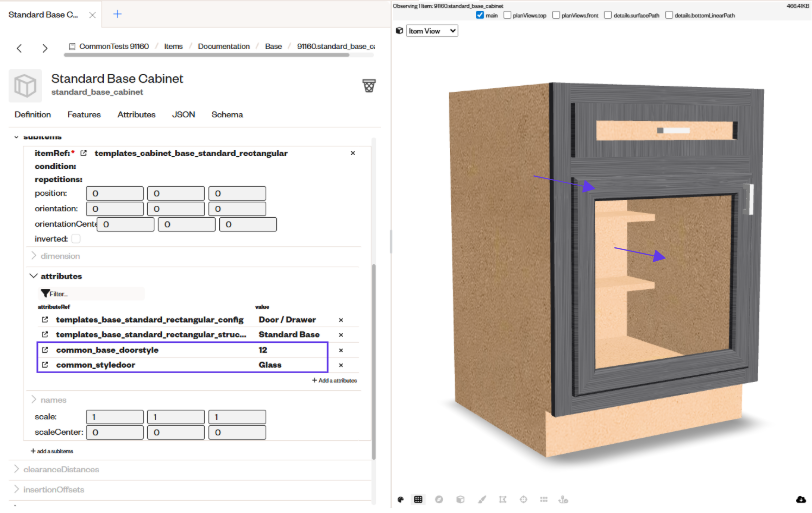
Task: Switch to the JSON tab
Action: click(183, 114)
